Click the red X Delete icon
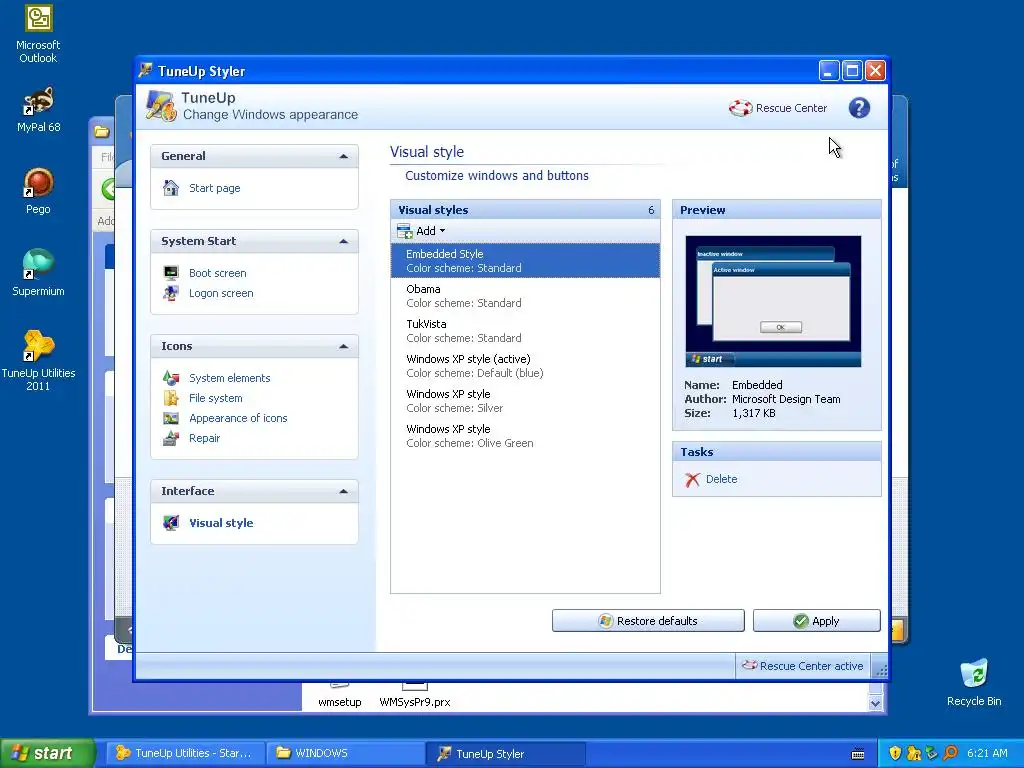Screen dimensions: 1024x768 (x=692, y=479)
